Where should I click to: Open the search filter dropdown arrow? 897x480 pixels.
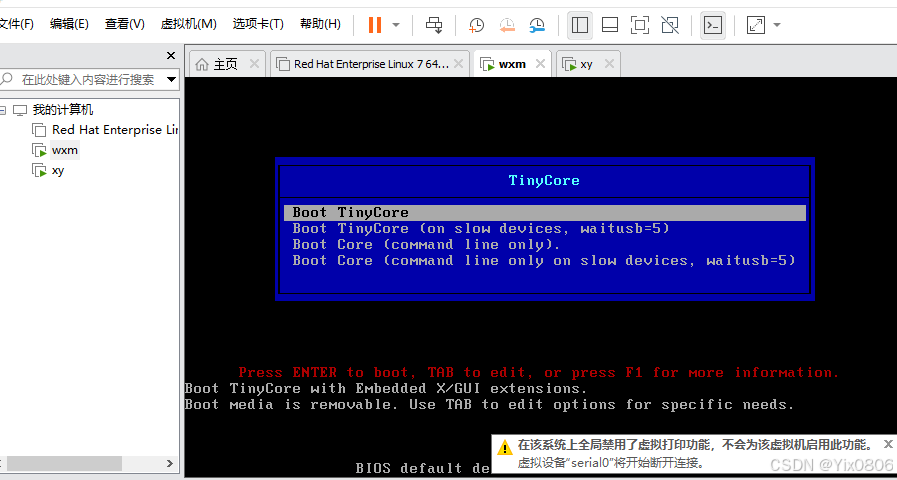click(x=171, y=80)
